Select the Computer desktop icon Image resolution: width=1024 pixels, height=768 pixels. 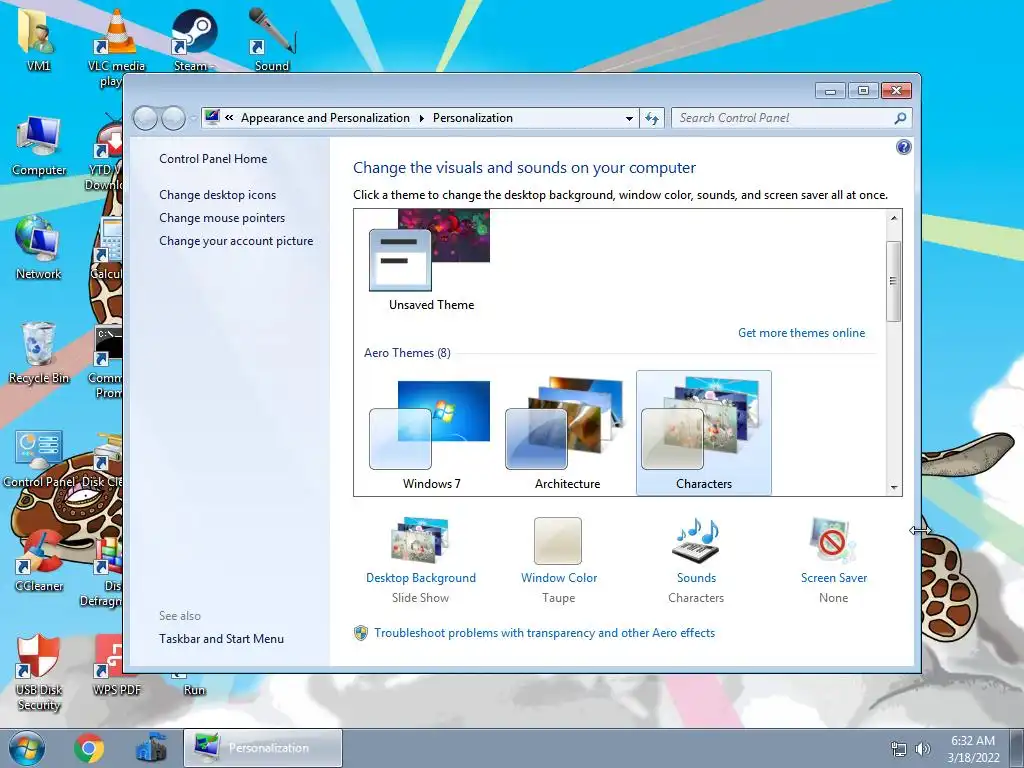(39, 145)
